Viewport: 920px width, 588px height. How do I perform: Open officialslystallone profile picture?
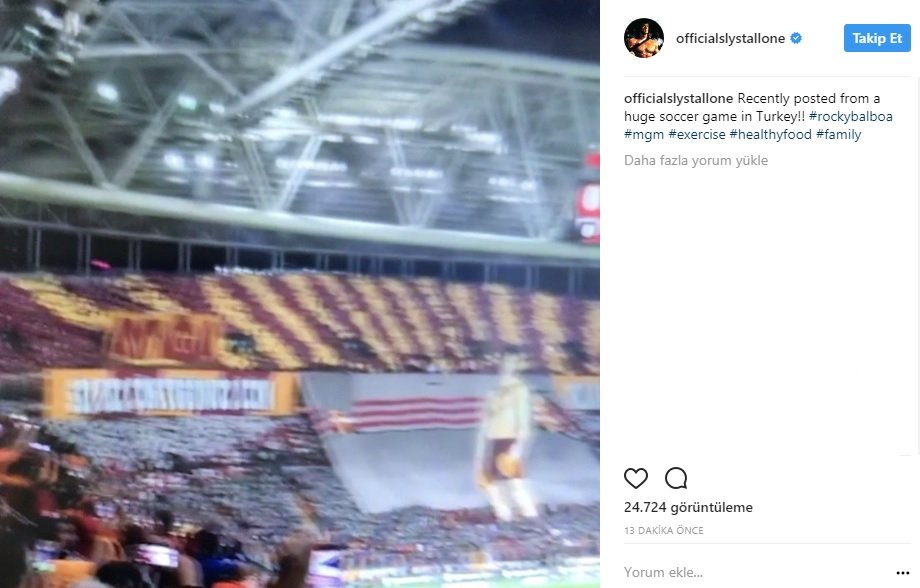click(644, 38)
